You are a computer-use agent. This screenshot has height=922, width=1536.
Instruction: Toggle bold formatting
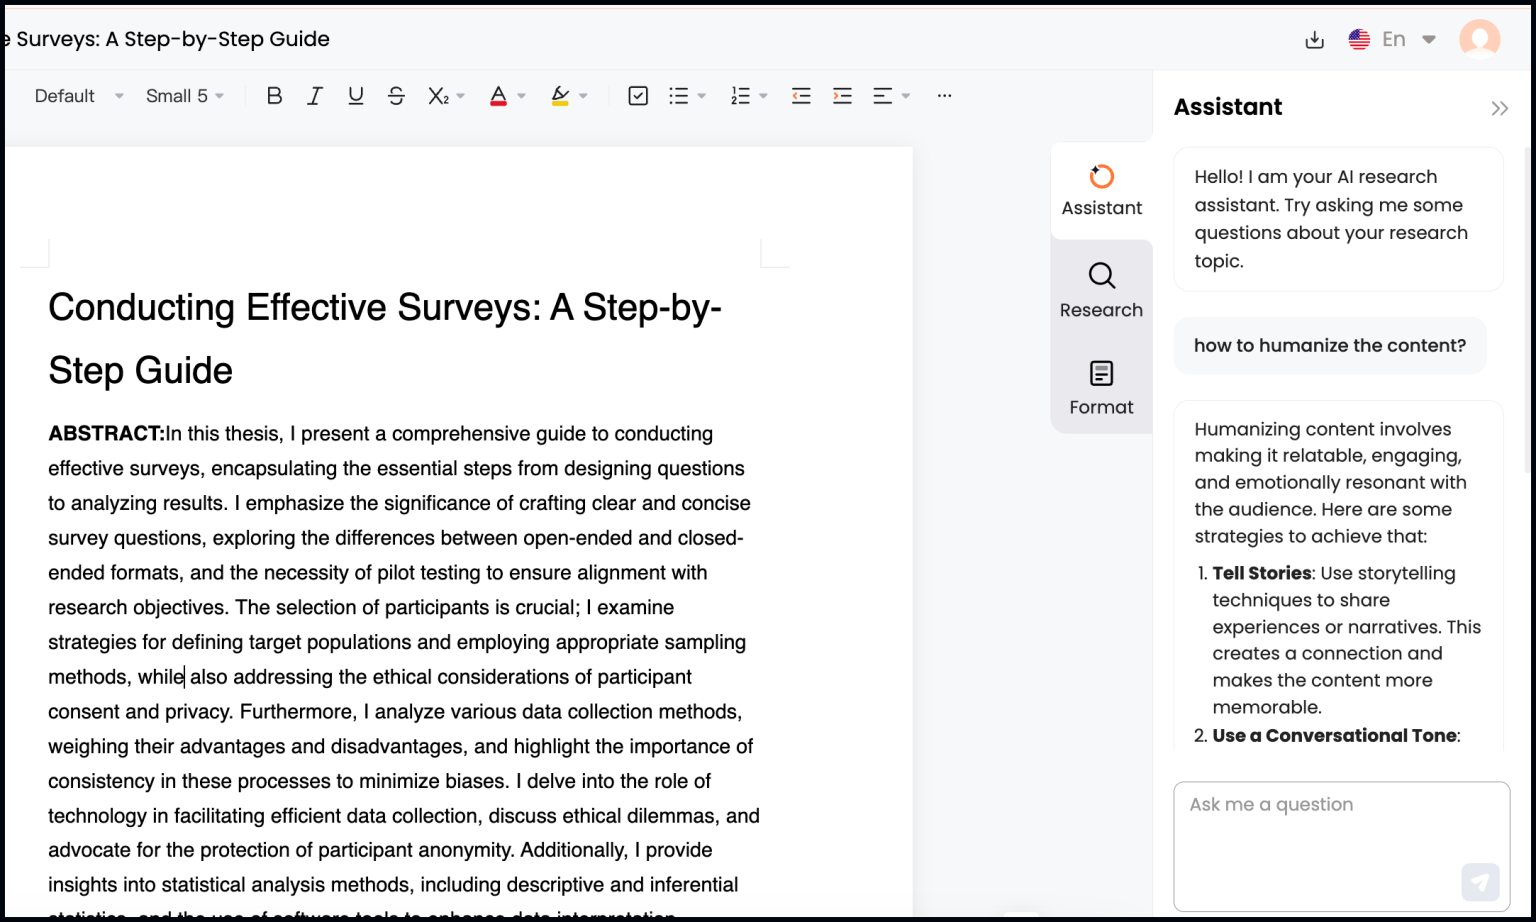pyautogui.click(x=274, y=95)
